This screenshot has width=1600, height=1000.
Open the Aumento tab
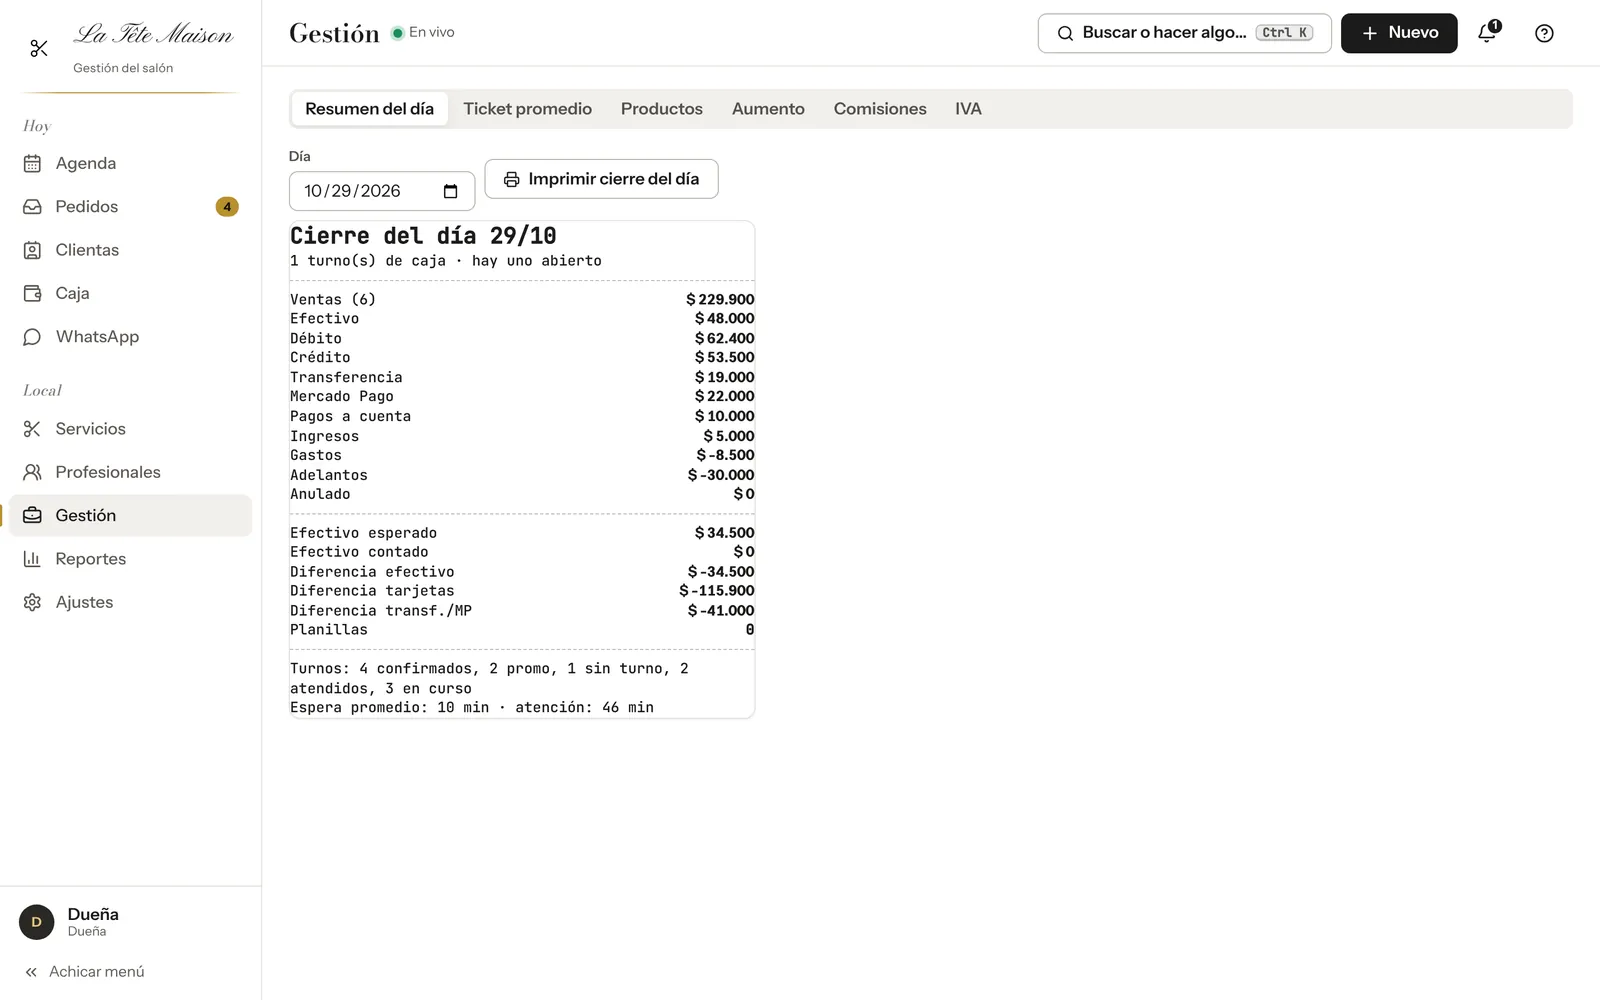768,109
